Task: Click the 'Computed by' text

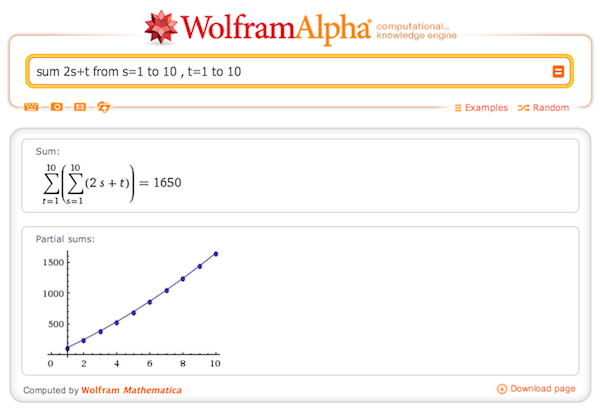Action: [x=51, y=390]
